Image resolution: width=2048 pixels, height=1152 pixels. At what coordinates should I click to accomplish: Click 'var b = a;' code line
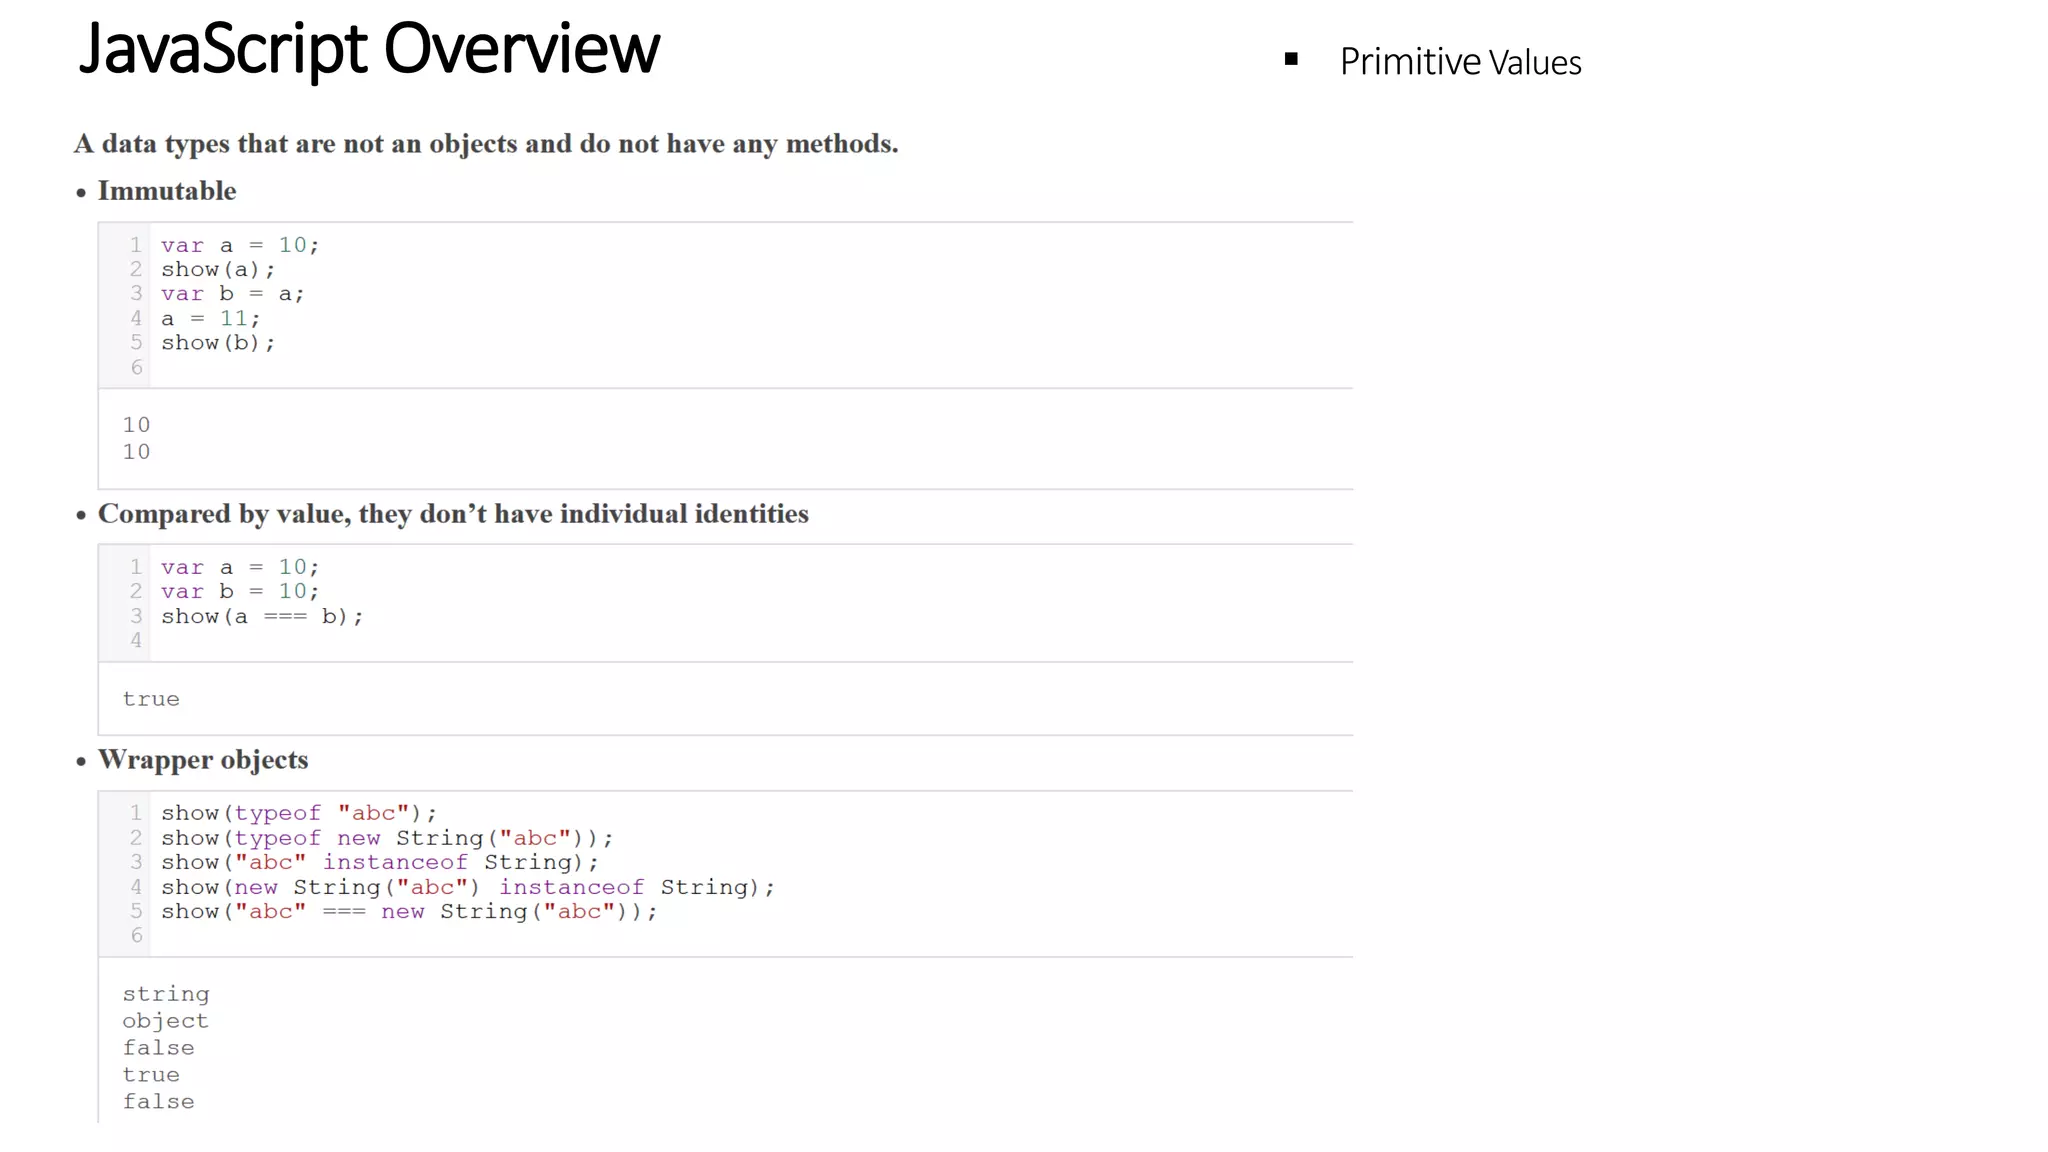(x=232, y=294)
